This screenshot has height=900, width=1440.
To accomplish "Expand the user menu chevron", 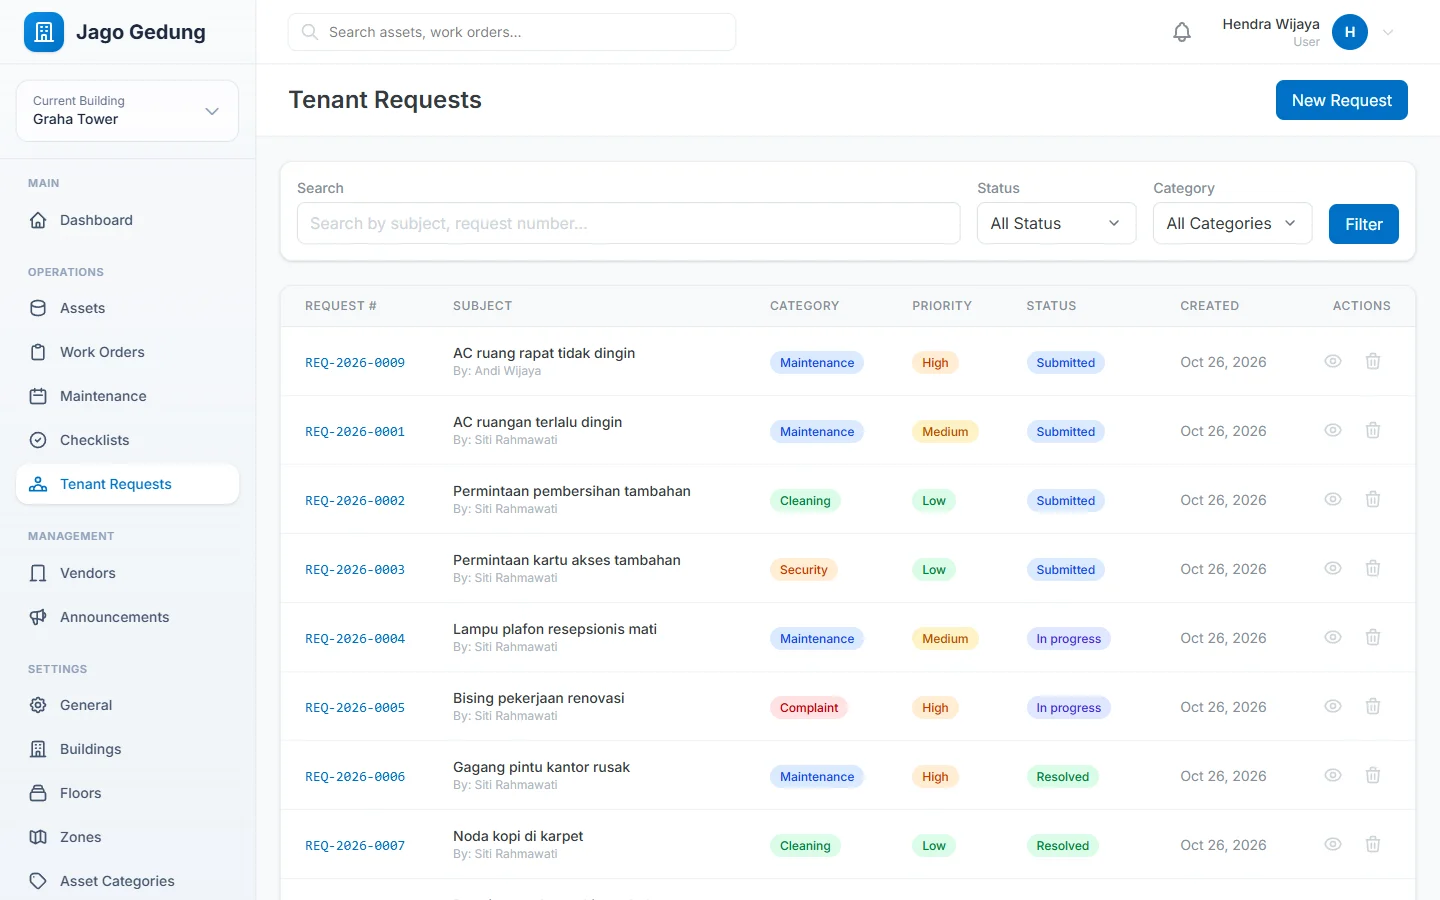I will [1388, 32].
